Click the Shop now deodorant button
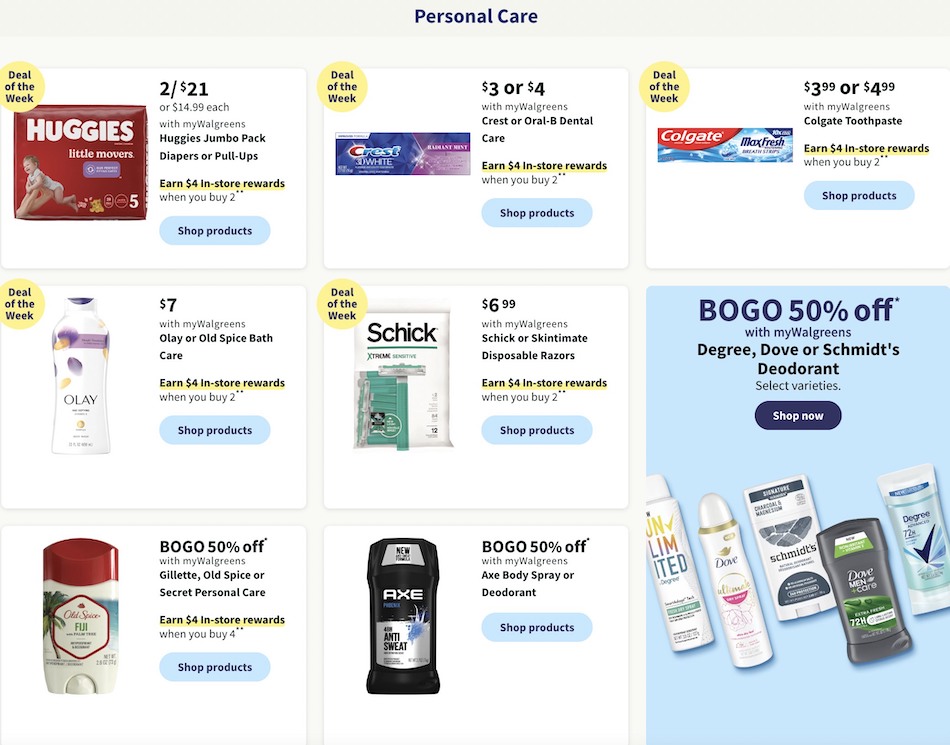The width and height of the screenshot is (950, 745). click(798, 416)
